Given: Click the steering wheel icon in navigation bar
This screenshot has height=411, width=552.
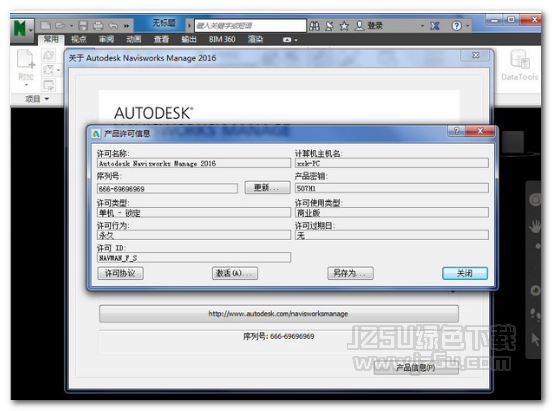Looking at the screenshot, I should (535, 200).
